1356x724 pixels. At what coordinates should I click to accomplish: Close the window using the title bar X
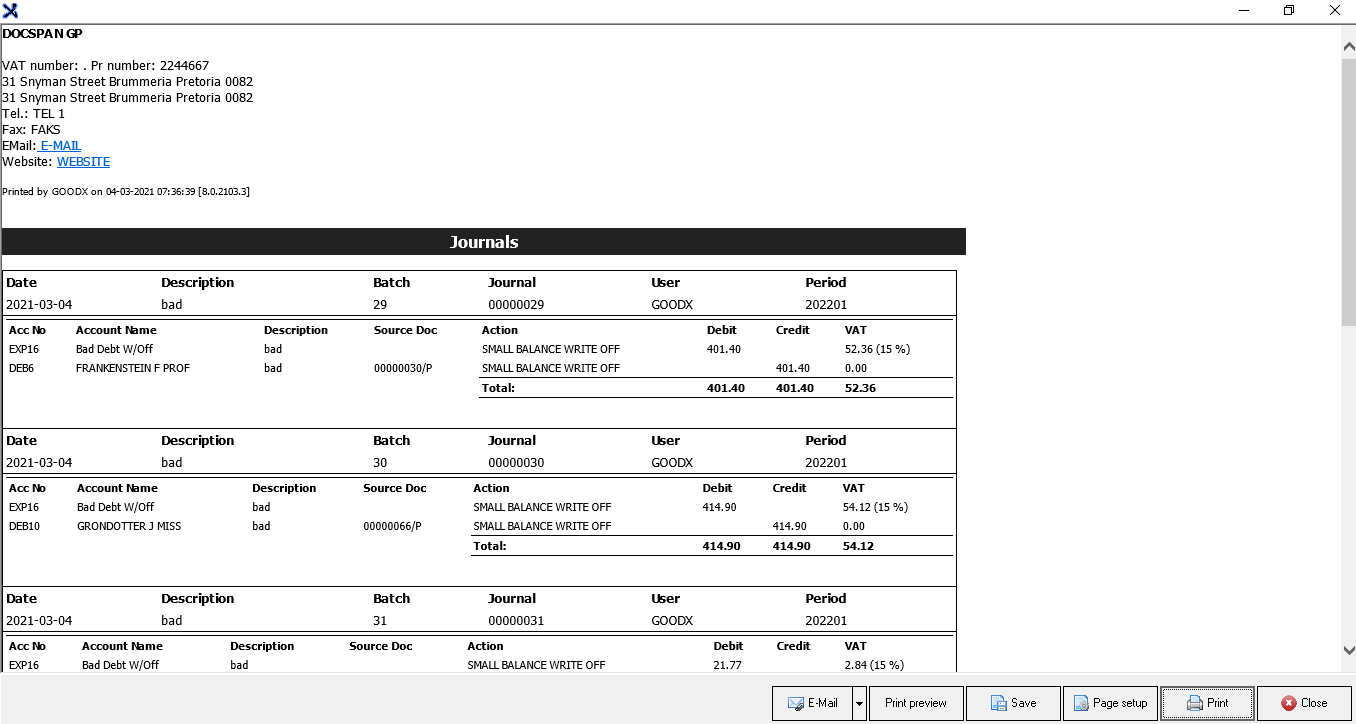coord(1334,11)
